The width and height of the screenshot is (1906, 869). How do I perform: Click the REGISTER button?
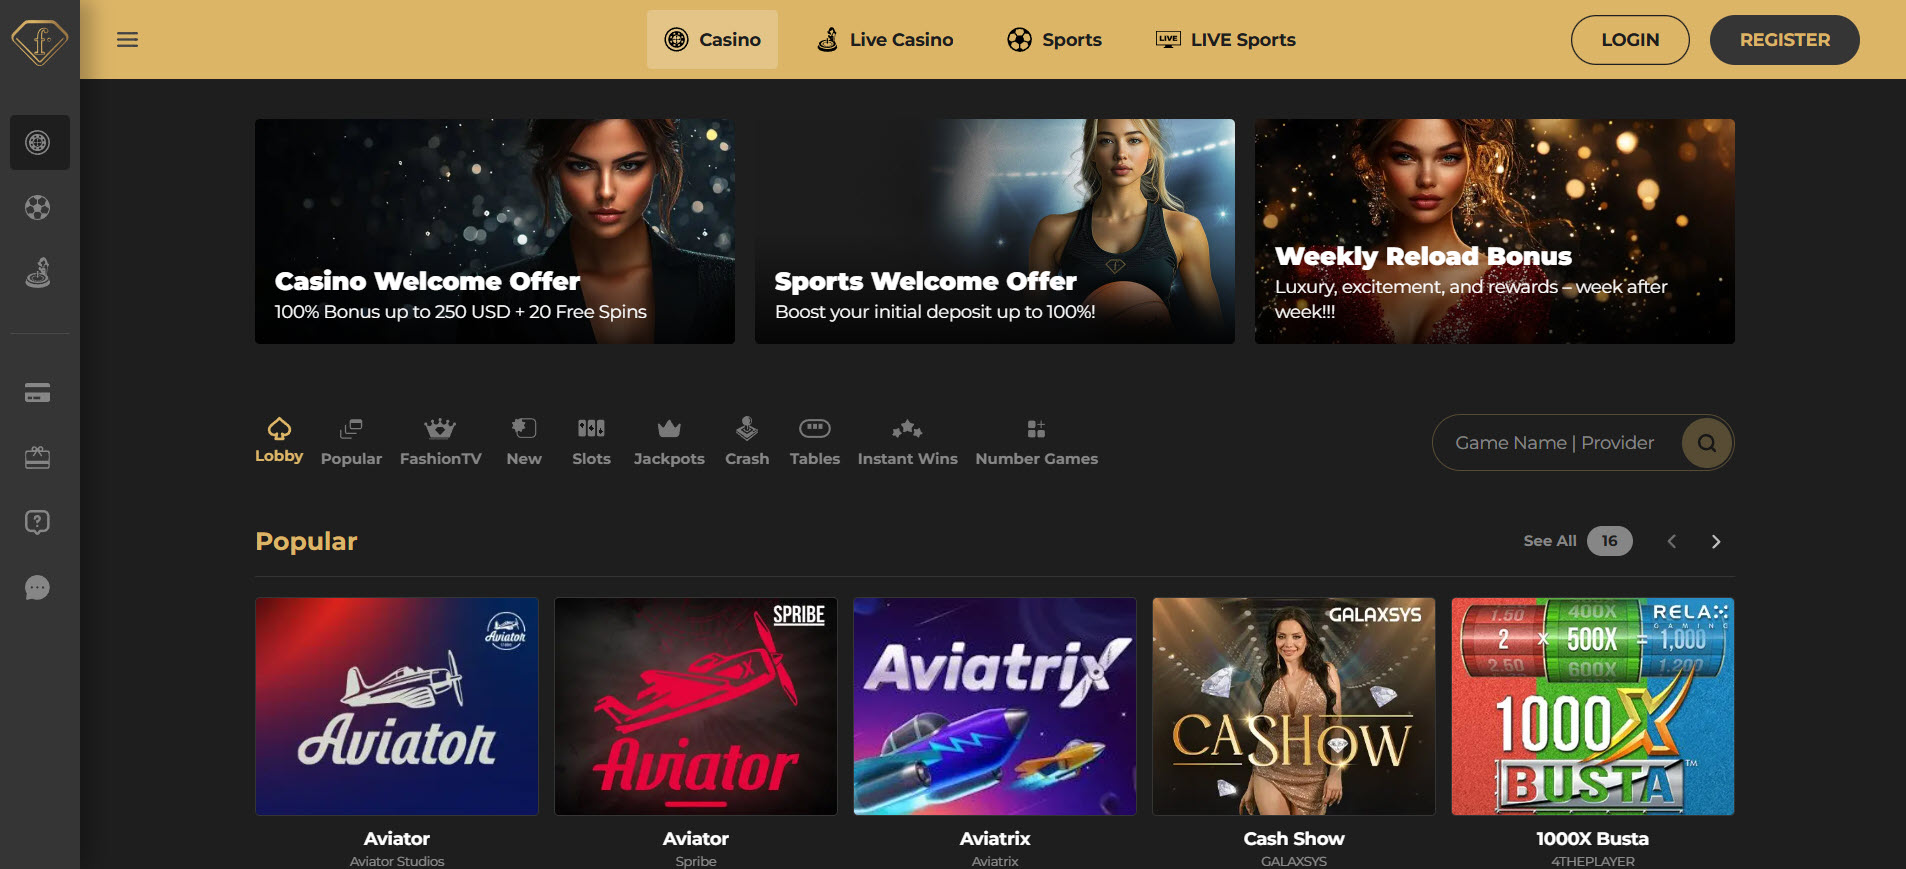tap(1785, 40)
